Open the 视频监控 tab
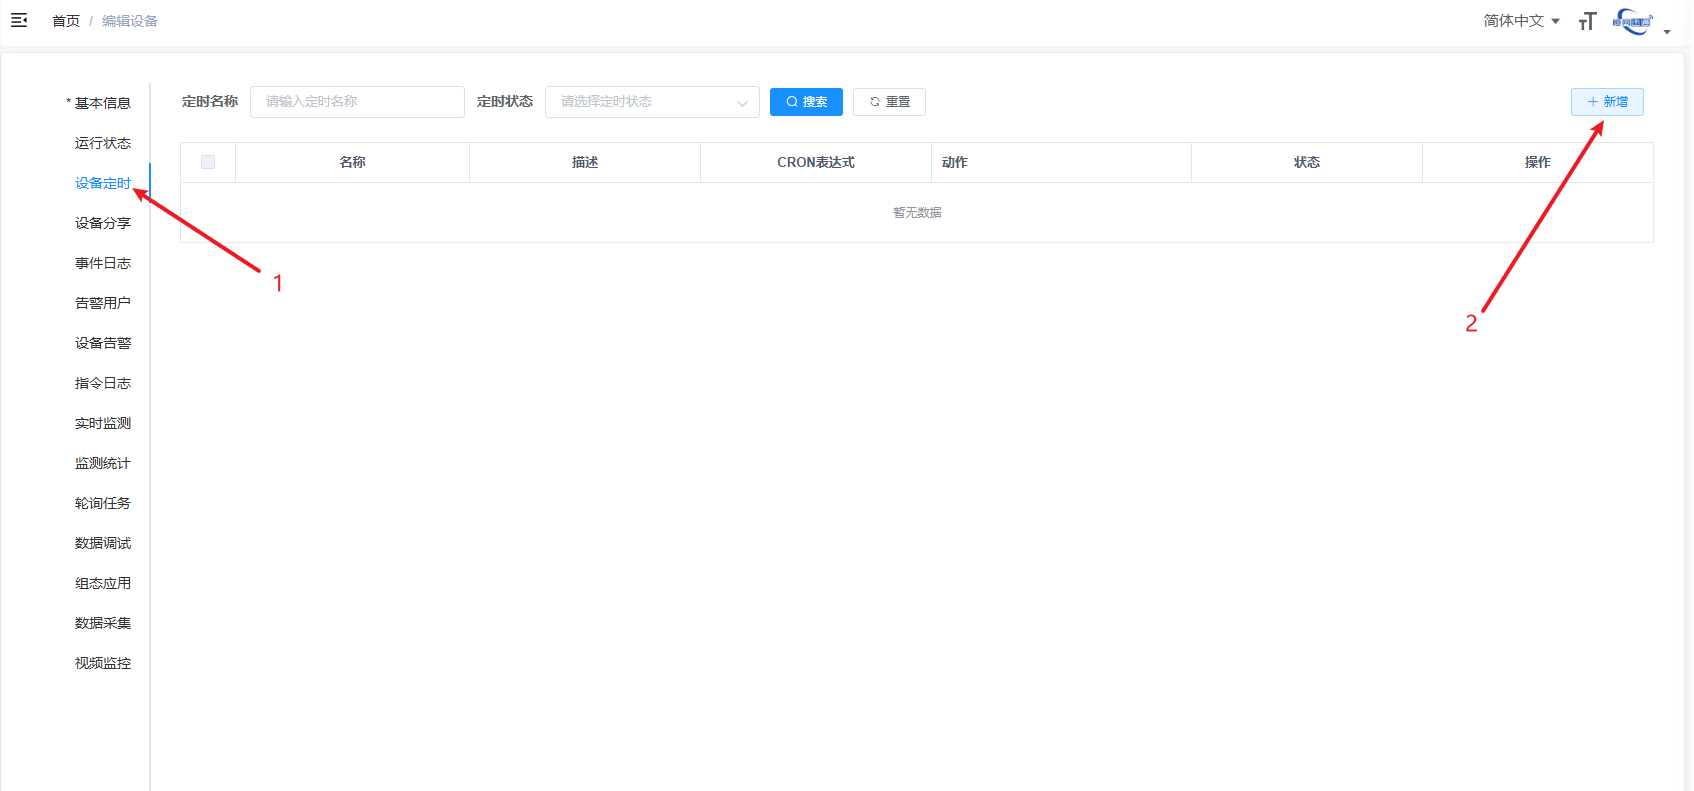 tap(102, 663)
